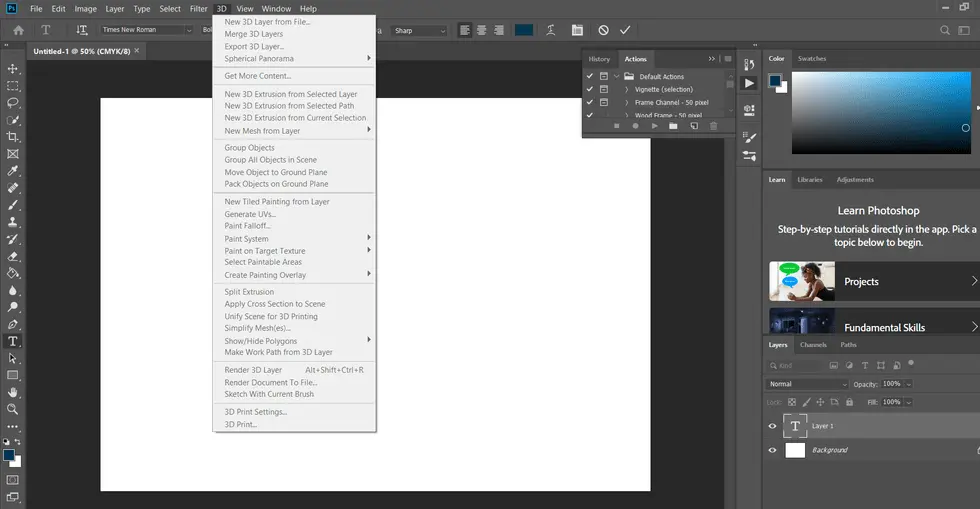Open the Edit Toolbar ellipsis
This screenshot has height=509, width=980.
pyautogui.click(x=12, y=426)
